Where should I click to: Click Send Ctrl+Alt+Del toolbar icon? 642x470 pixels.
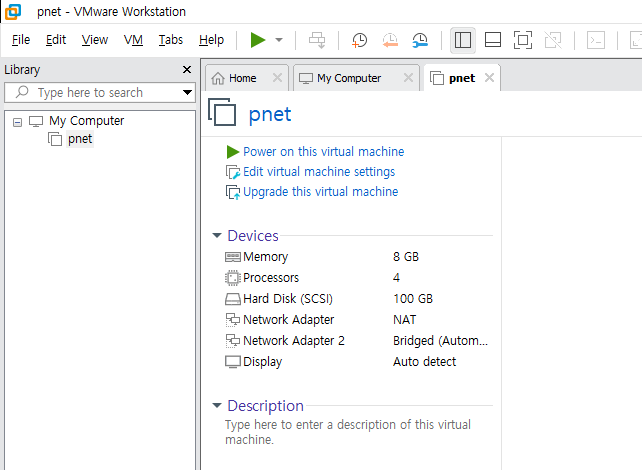pyautogui.click(x=317, y=40)
